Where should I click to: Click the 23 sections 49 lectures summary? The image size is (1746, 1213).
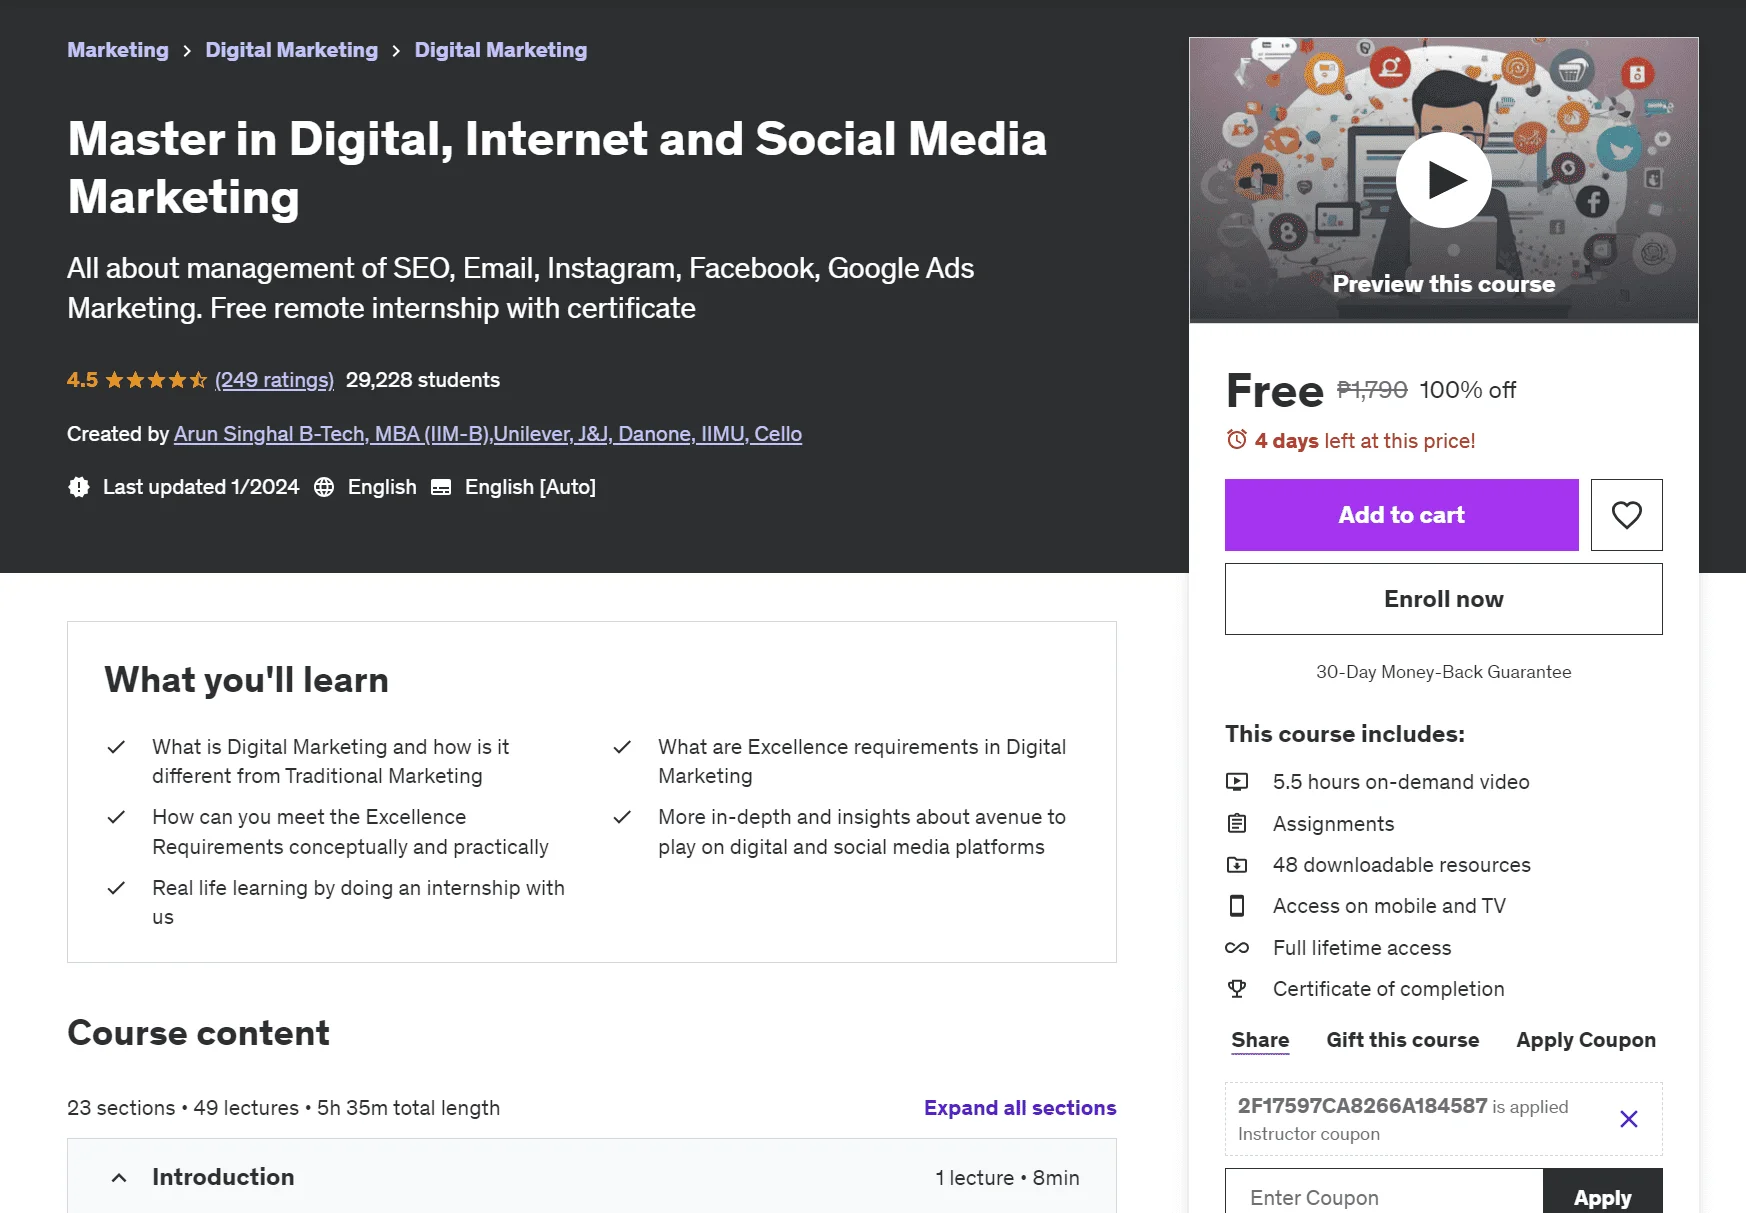(283, 1108)
